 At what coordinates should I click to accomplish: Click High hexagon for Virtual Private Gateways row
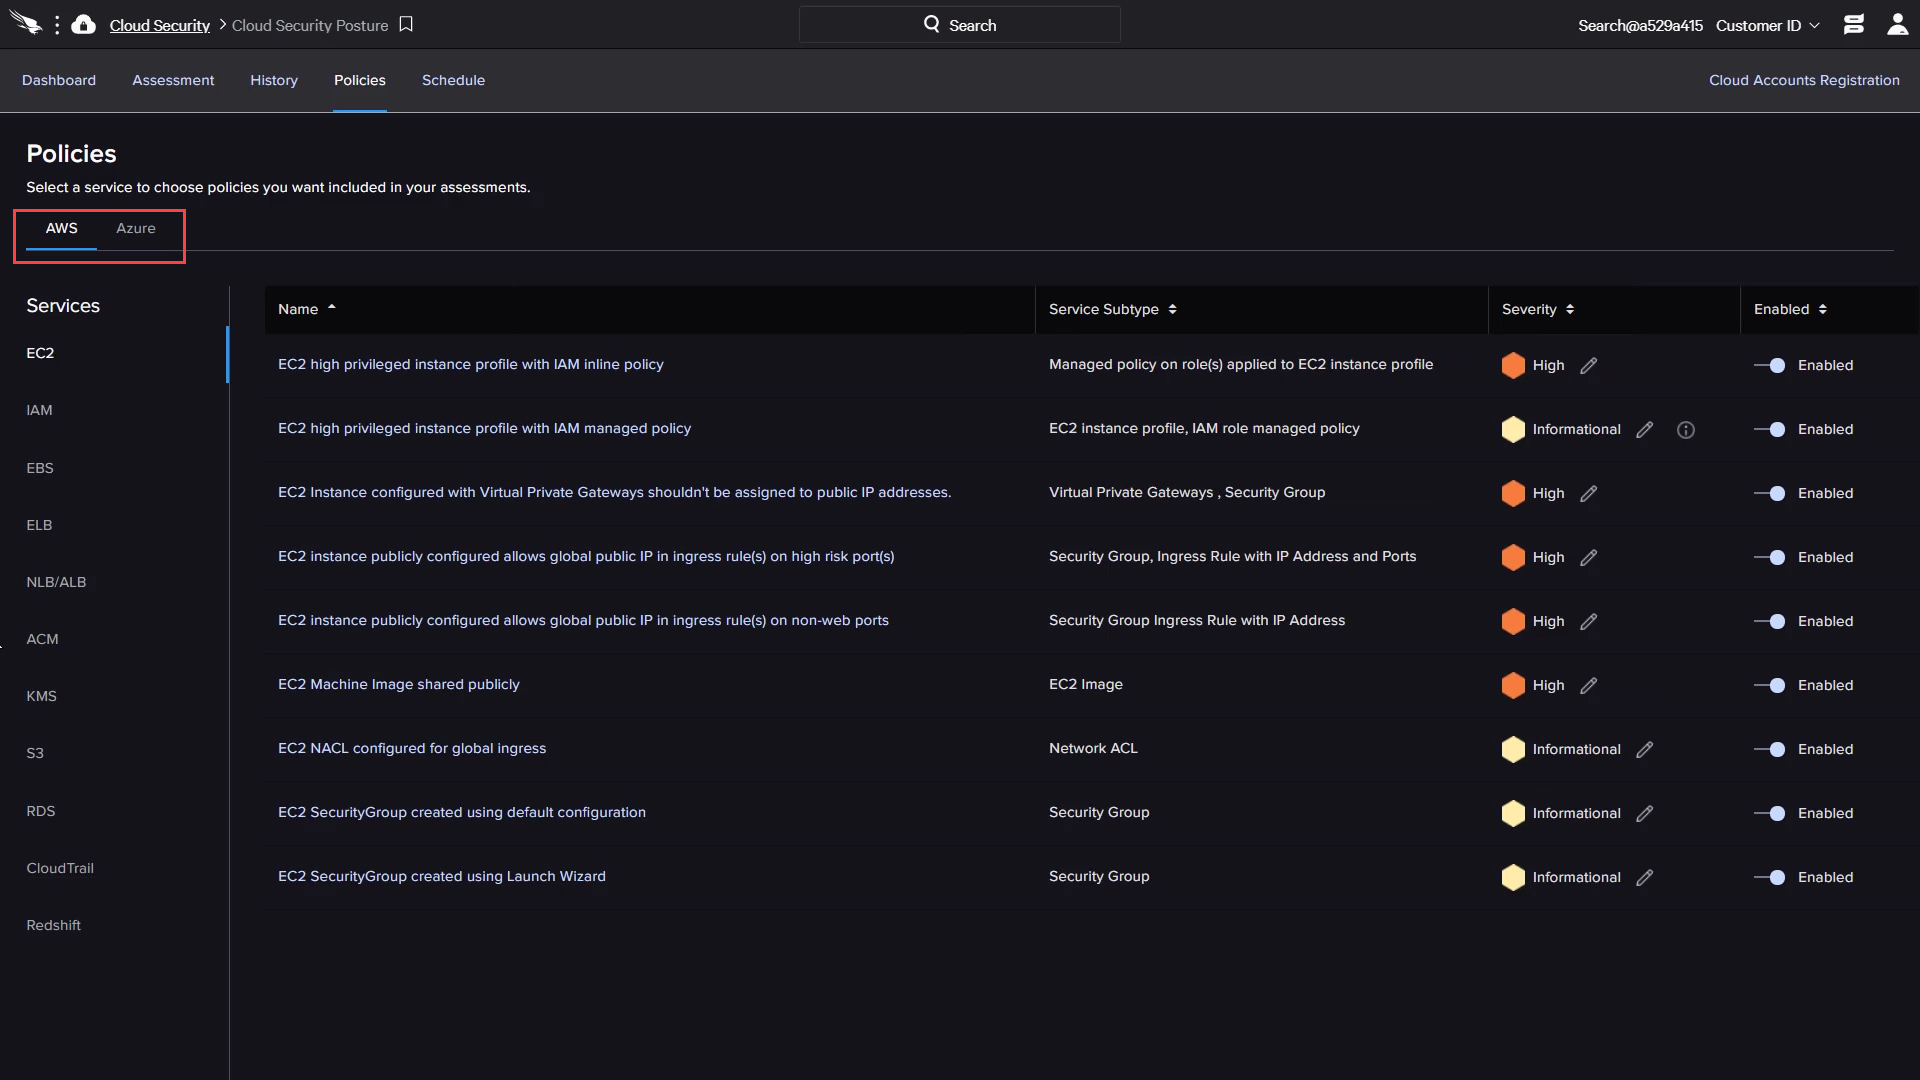point(1513,493)
